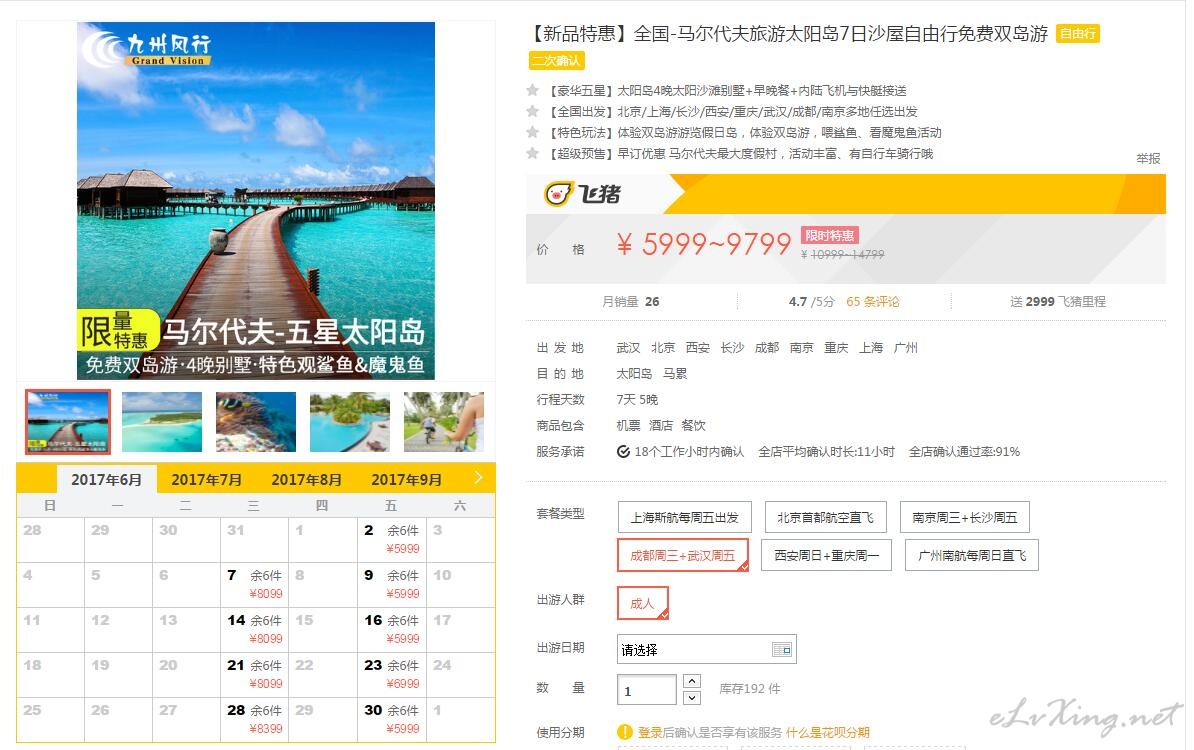Click the service promise checkmark icon
The width and height of the screenshot is (1194, 750).
[623, 452]
